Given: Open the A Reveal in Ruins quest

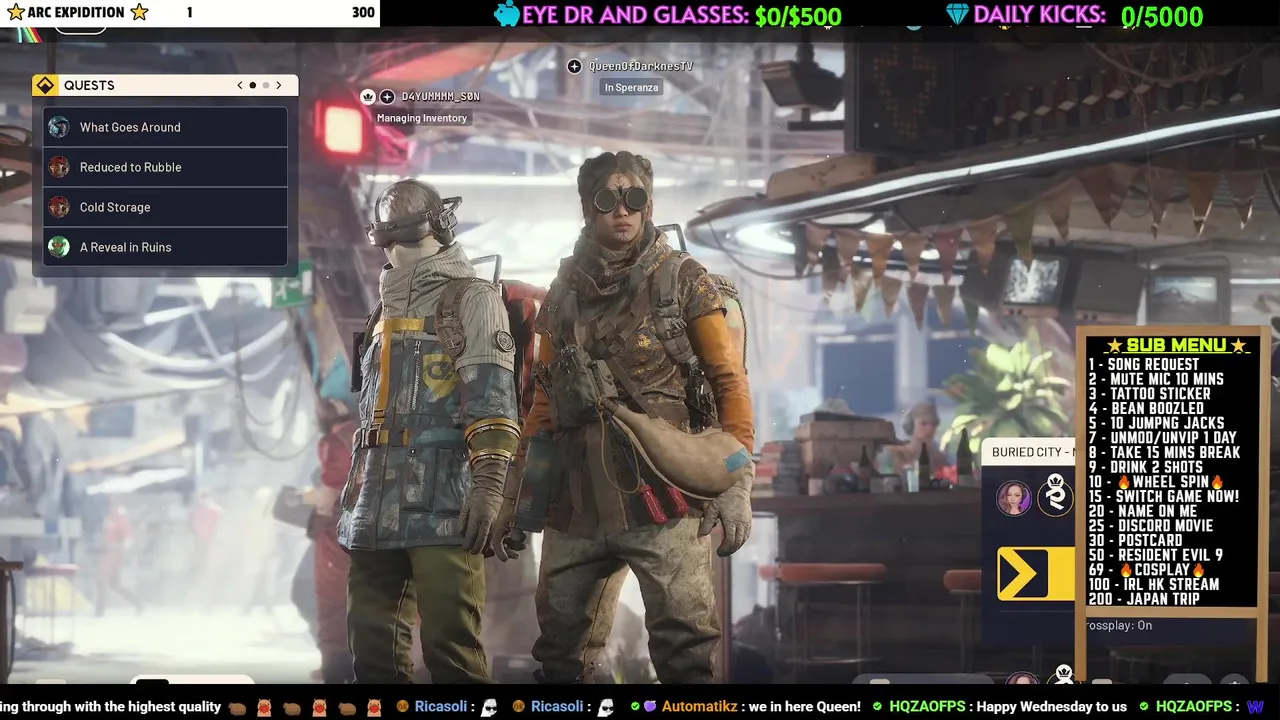Looking at the screenshot, I should (x=165, y=247).
